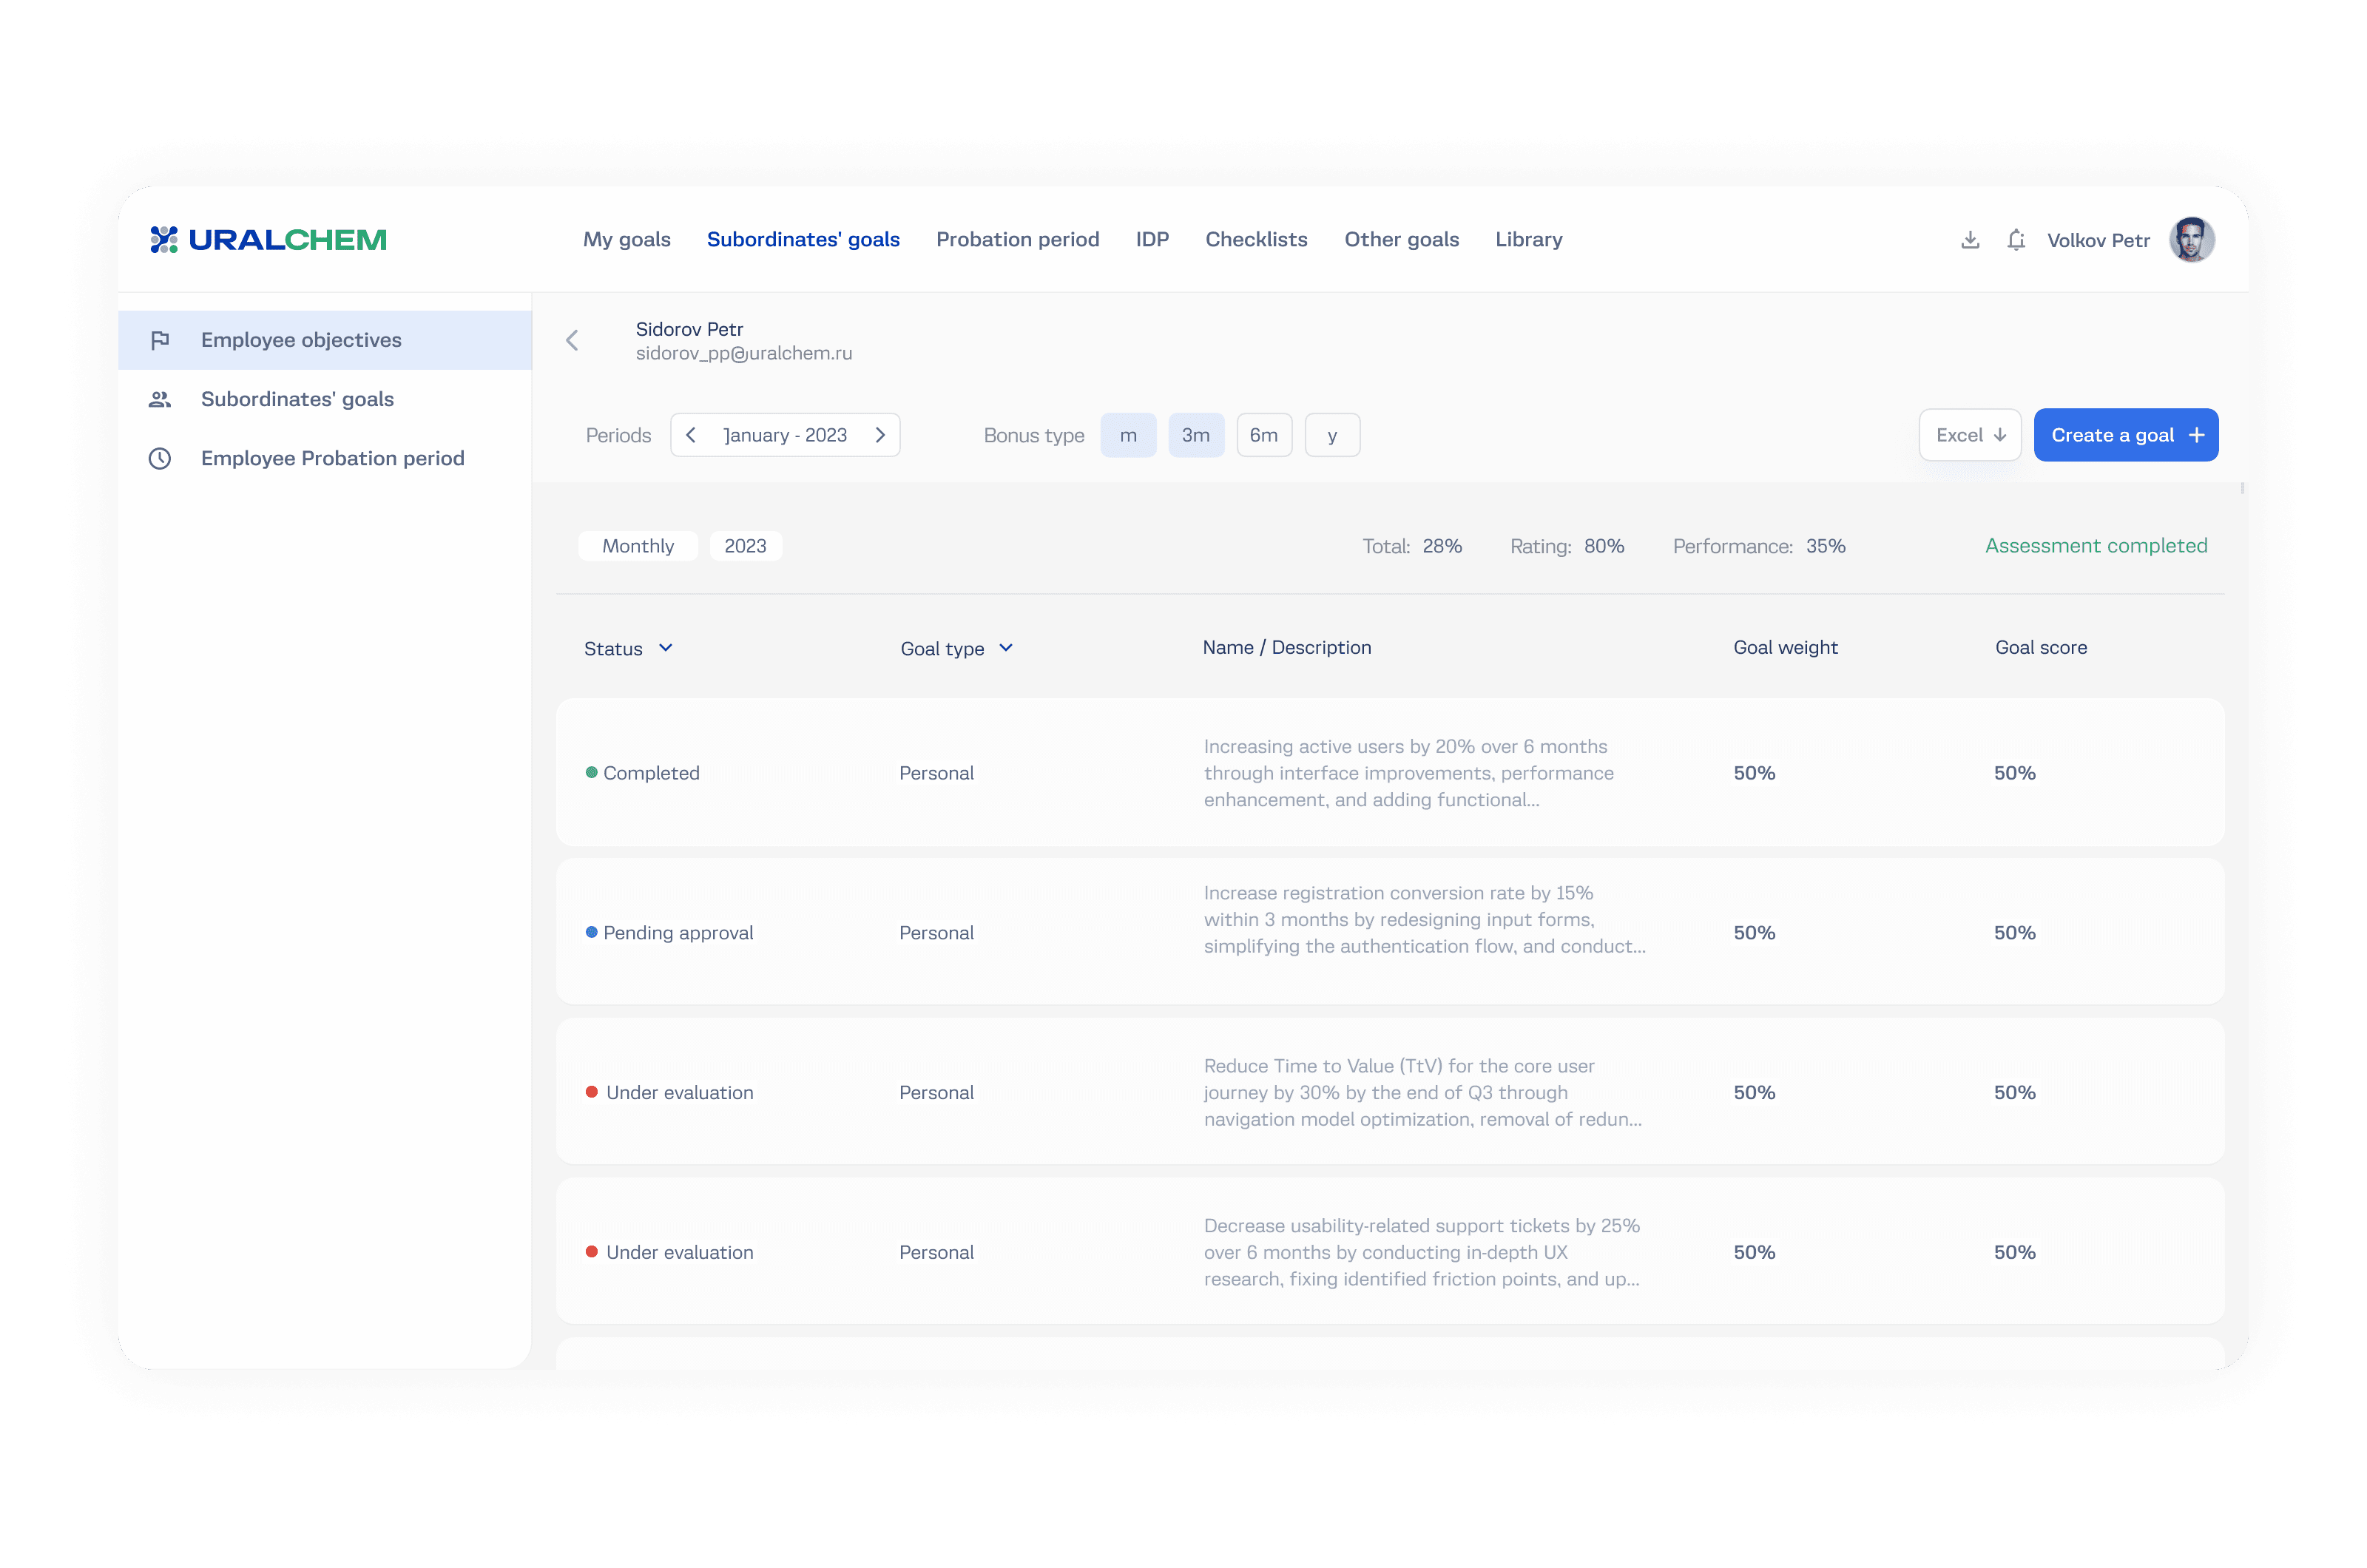
Task: Click the Employee objectives flag icon
Action: 160,340
